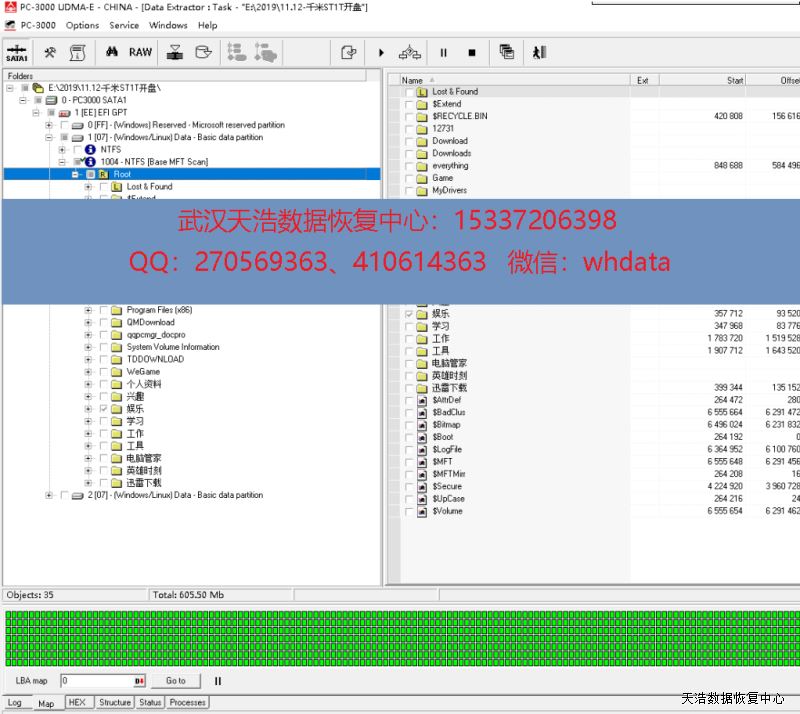Collapse the Root tree node
The width and height of the screenshot is (800, 714).
(x=75, y=174)
